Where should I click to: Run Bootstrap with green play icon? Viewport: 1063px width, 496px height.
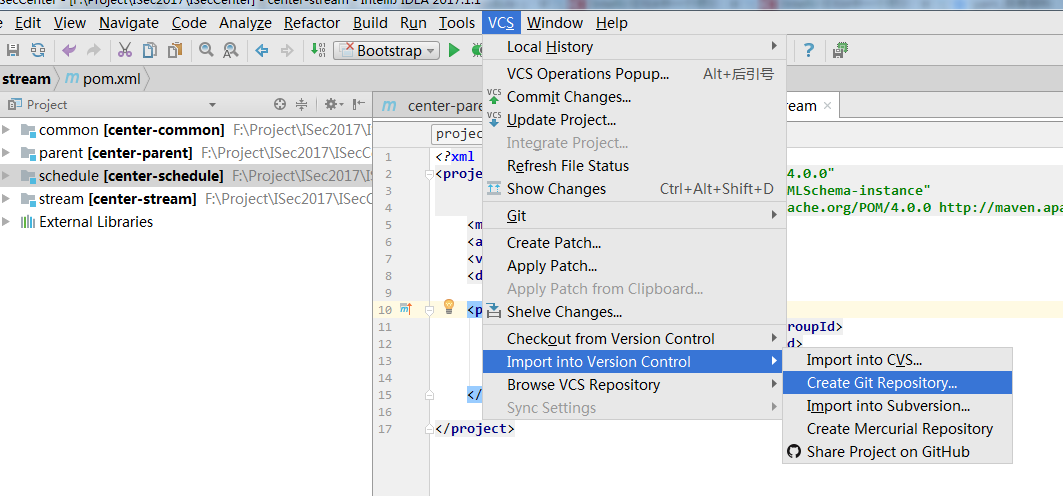(454, 50)
